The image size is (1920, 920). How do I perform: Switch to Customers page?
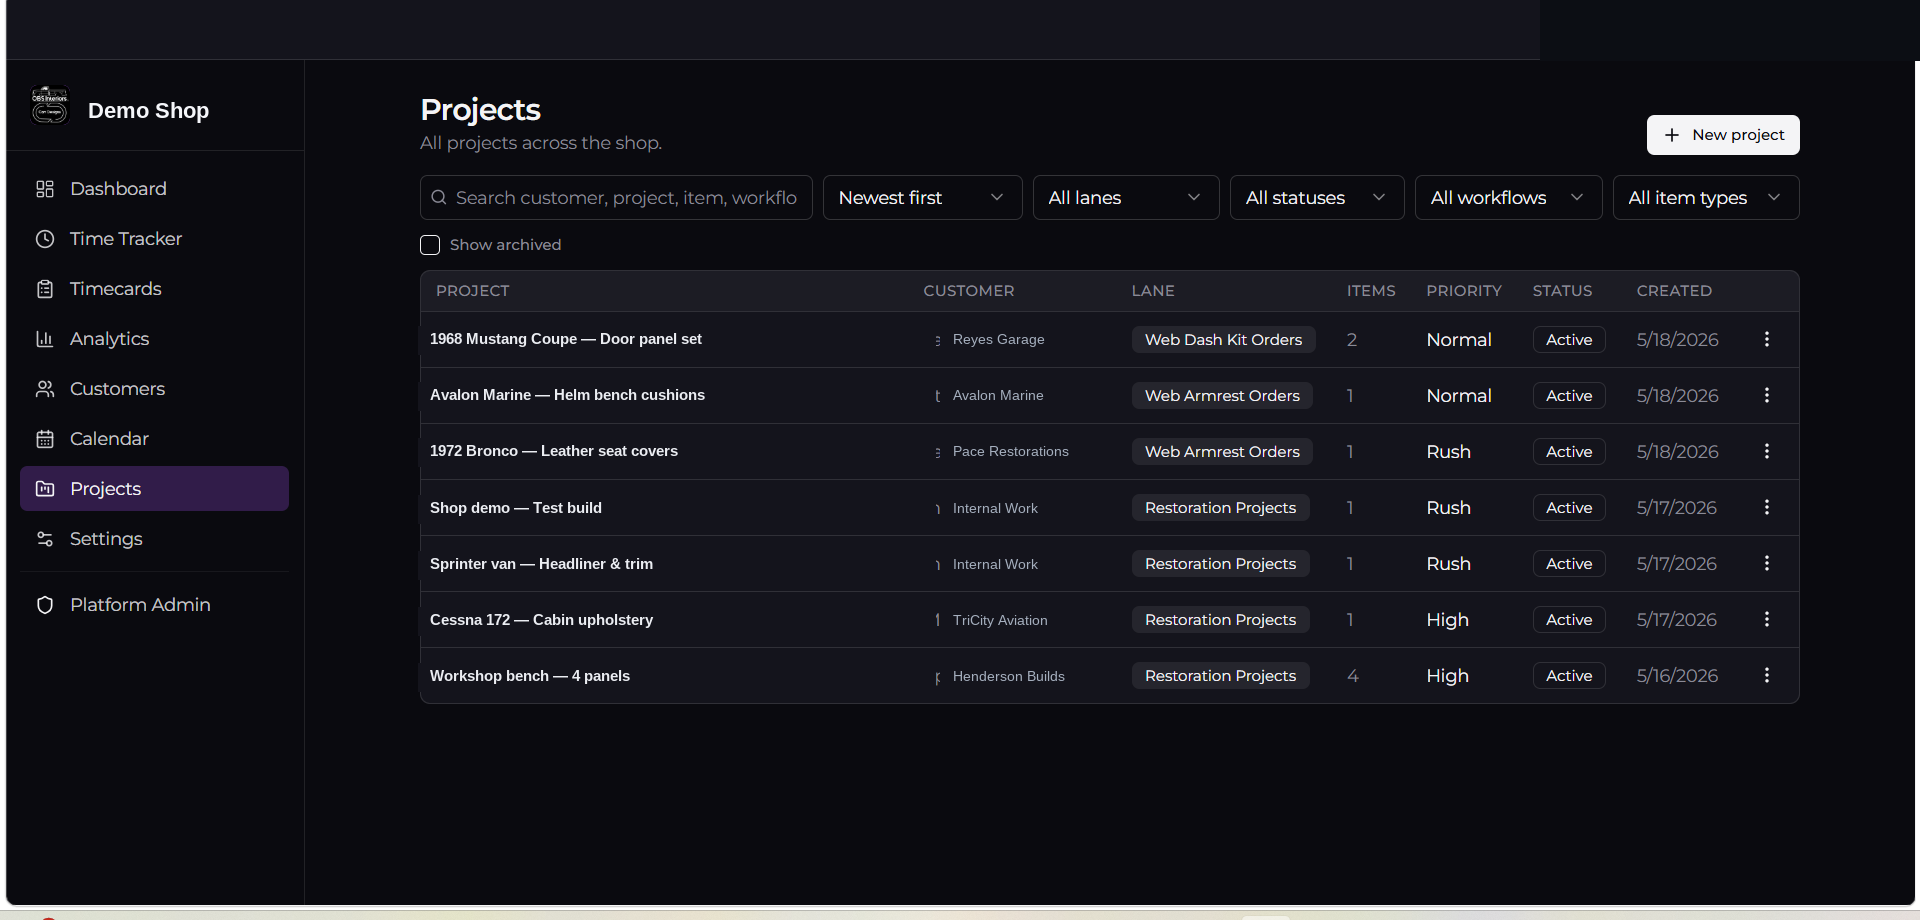coord(154,389)
